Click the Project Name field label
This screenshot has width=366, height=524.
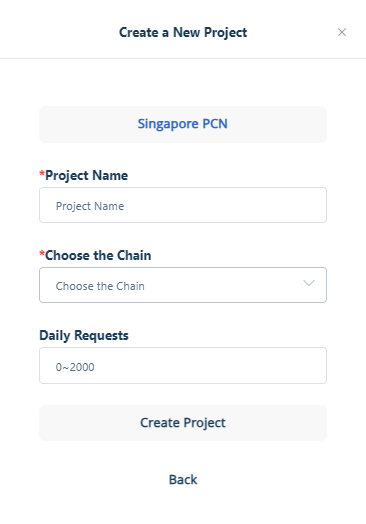[x=86, y=175]
